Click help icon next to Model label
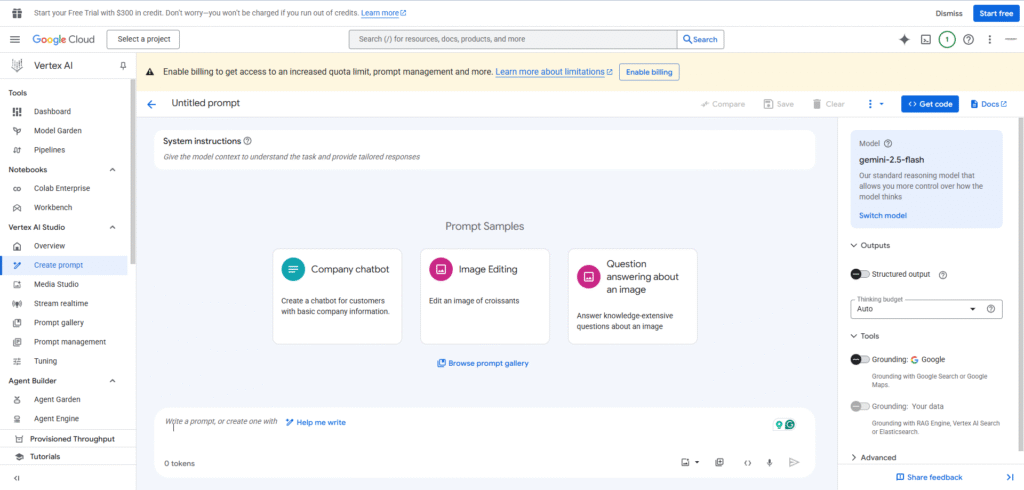The height and width of the screenshot is (490, 1024). tap(888, 144)
